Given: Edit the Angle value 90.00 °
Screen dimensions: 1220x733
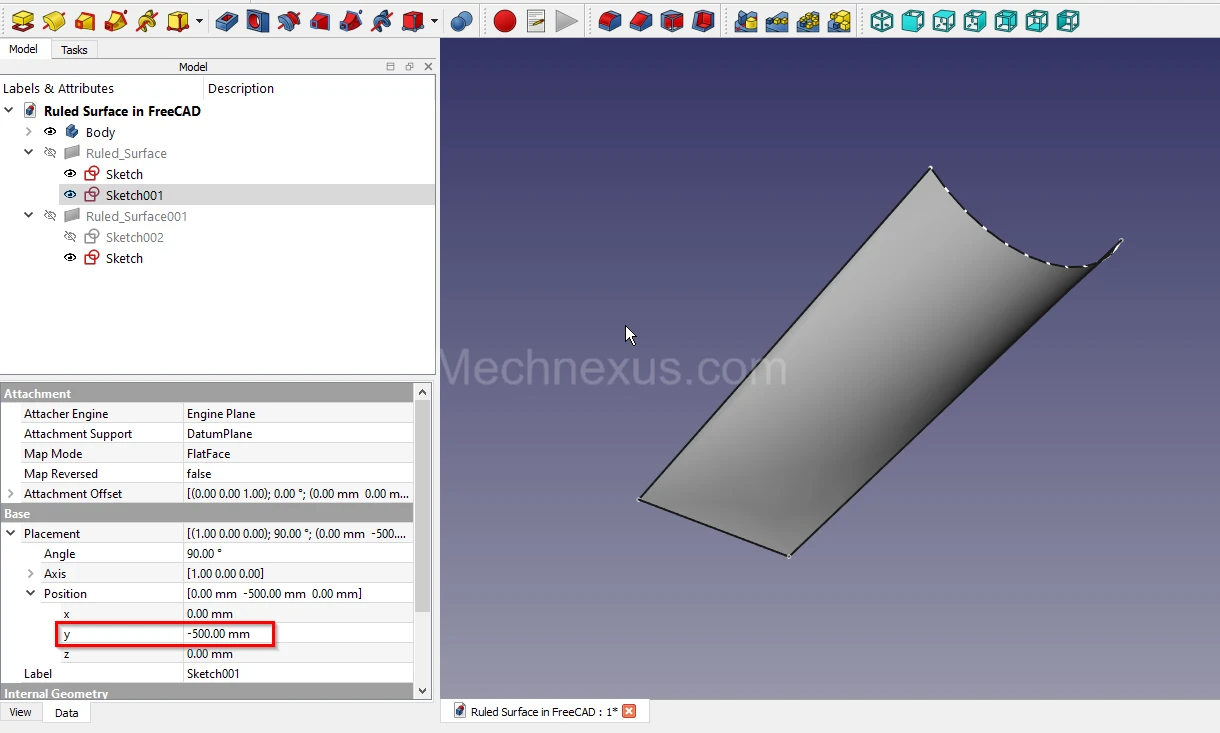Looking at the screenshot, I should [x=298, y=554].
